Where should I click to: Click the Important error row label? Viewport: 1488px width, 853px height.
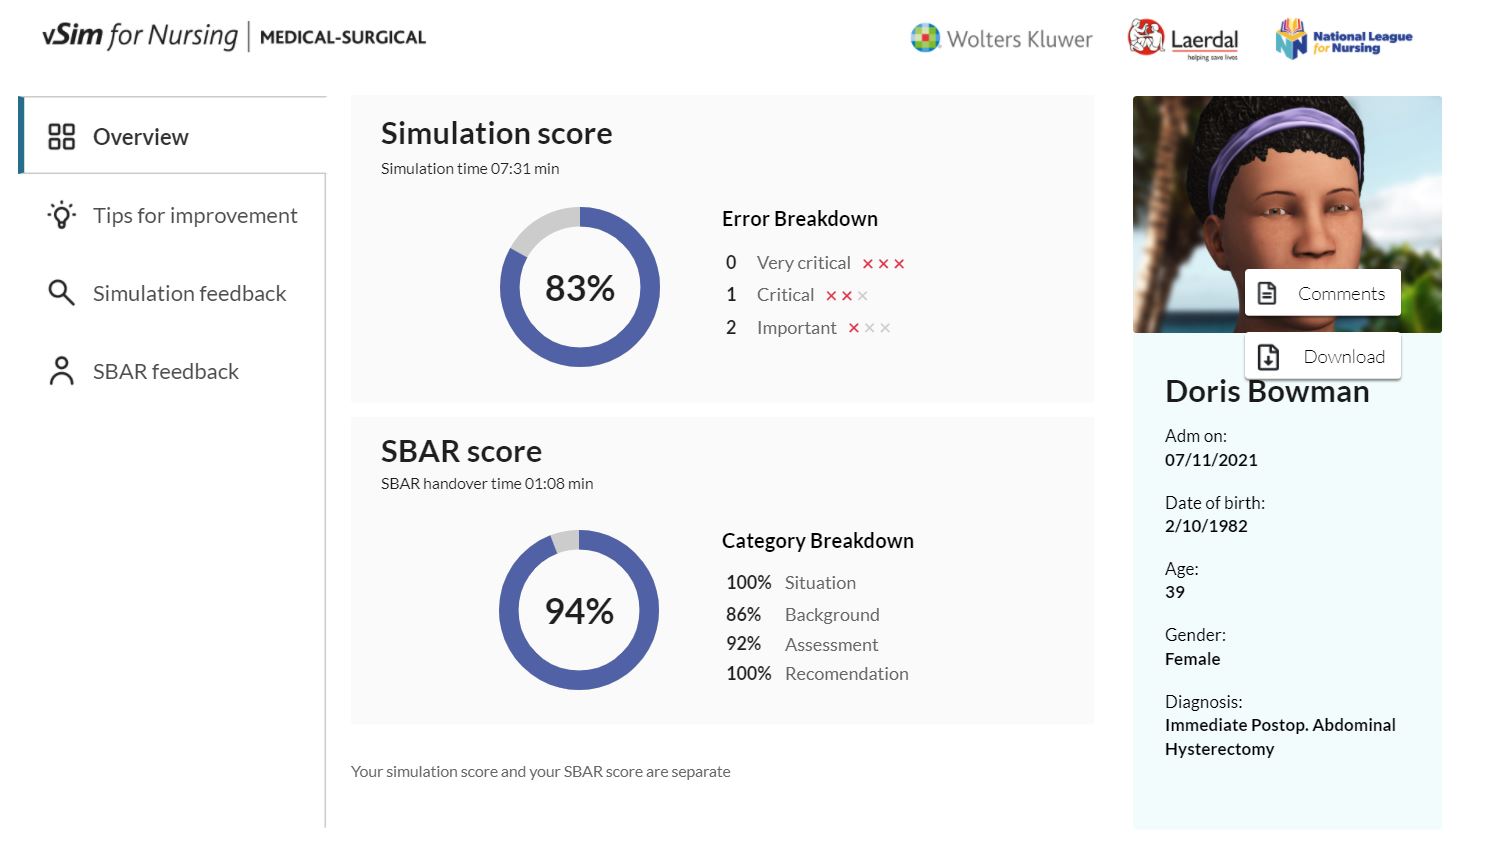click(x=796, y=328)
